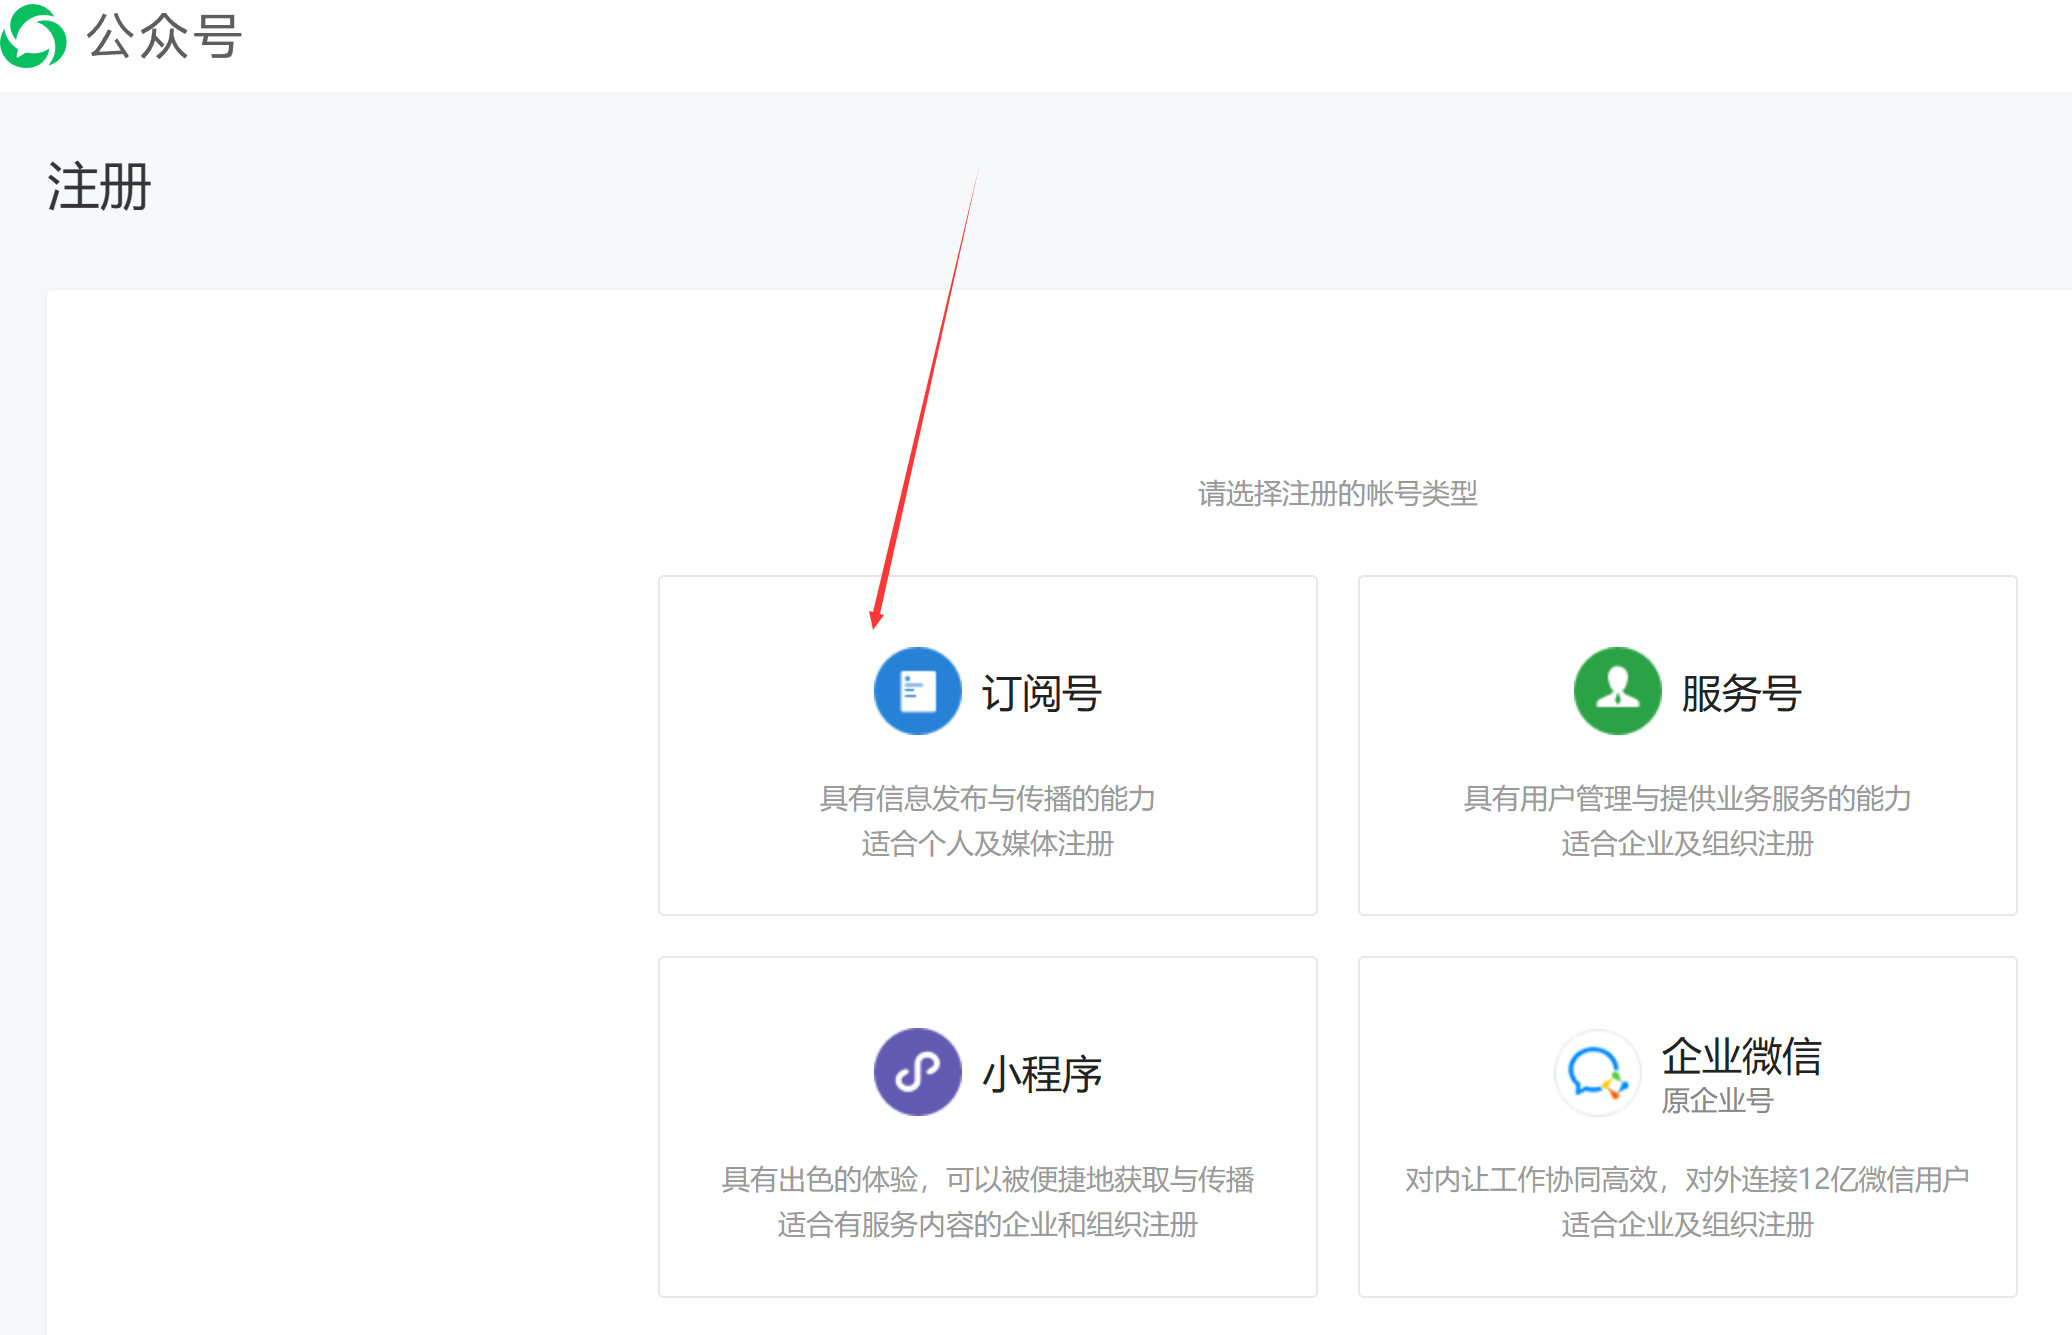Select the 订阅号 account type title
The height and width of the screenshot is (1335, 2072).
(1041, 693)
